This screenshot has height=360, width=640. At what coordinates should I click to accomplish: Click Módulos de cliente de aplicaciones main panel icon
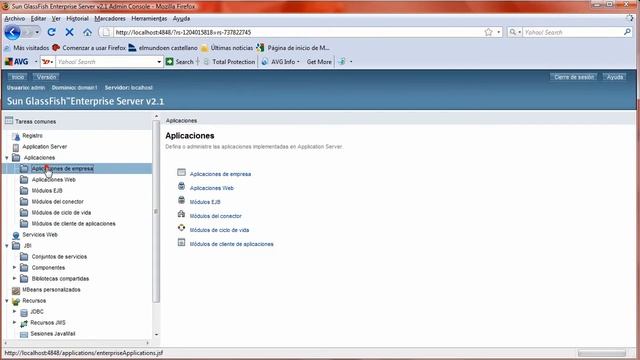[x=181, y=242]
